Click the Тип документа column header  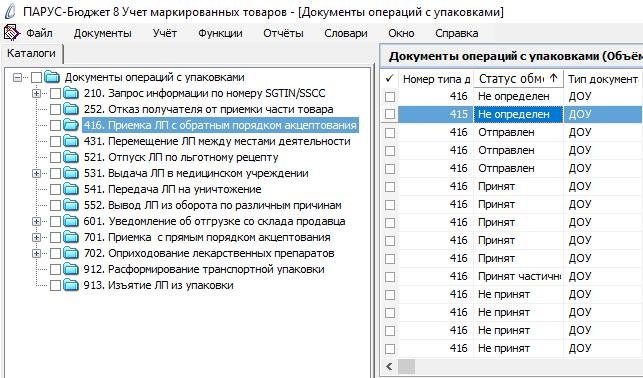pos(603,79)
